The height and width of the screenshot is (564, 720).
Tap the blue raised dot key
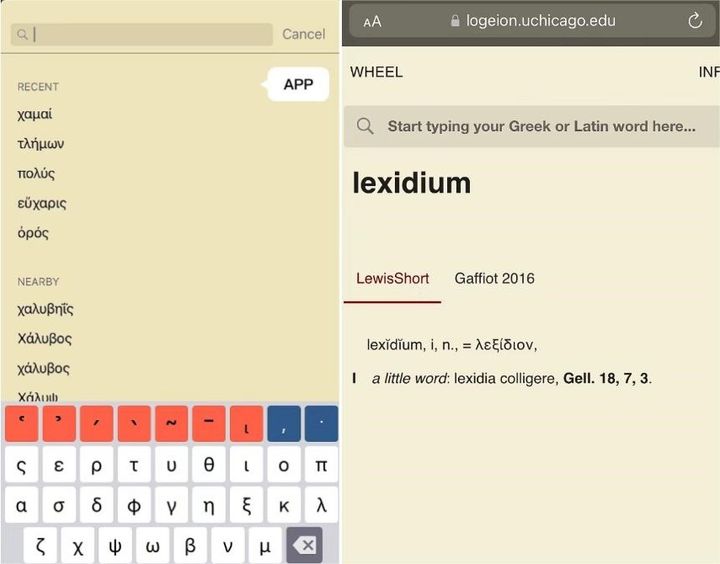click(321, 423)
